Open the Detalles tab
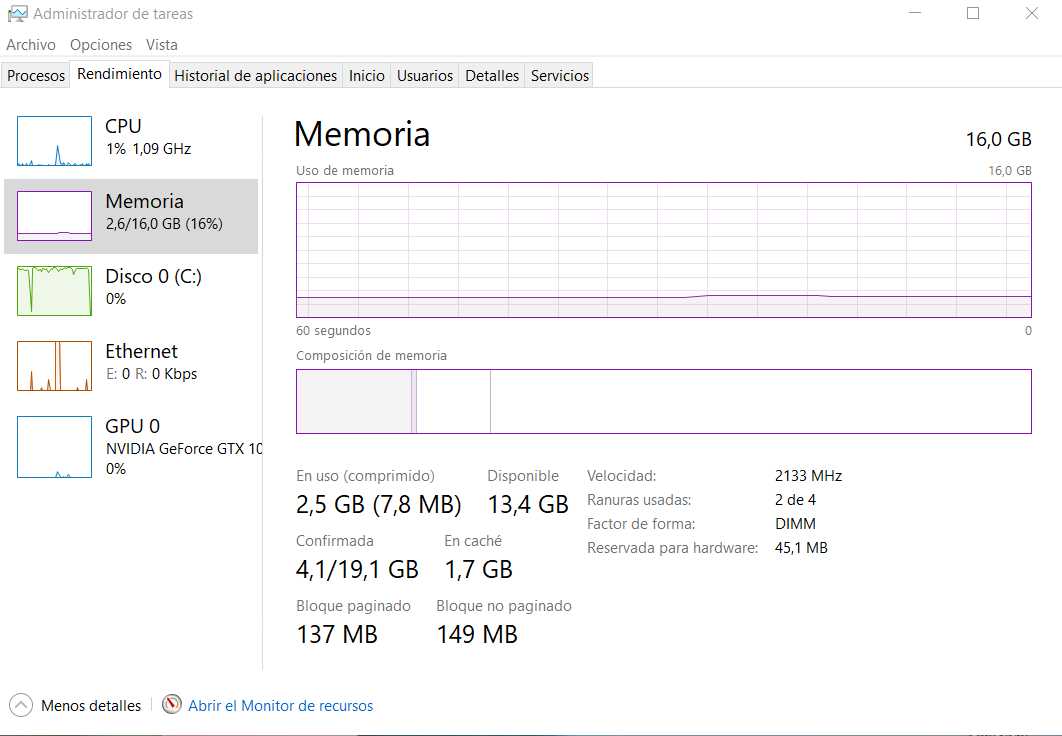Screen dimensions: 1062x736 492,76
